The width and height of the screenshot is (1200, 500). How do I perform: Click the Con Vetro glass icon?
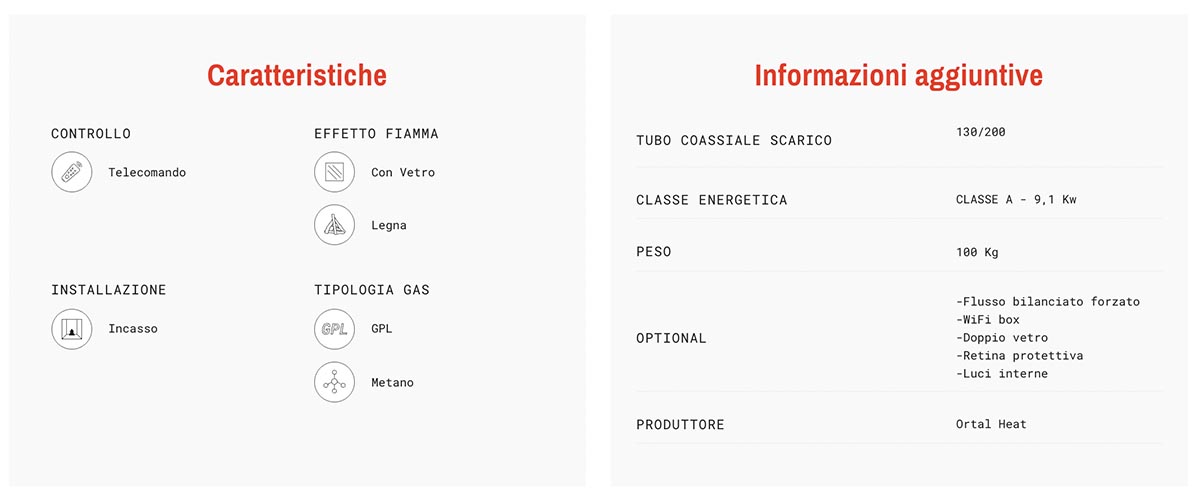pyautogui.click(x=335, y=172)
